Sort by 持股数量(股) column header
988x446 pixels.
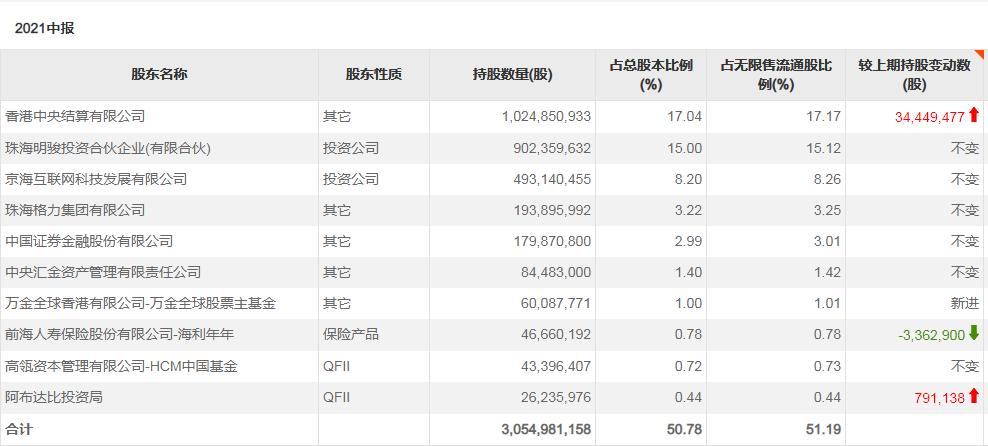point(512,74)
